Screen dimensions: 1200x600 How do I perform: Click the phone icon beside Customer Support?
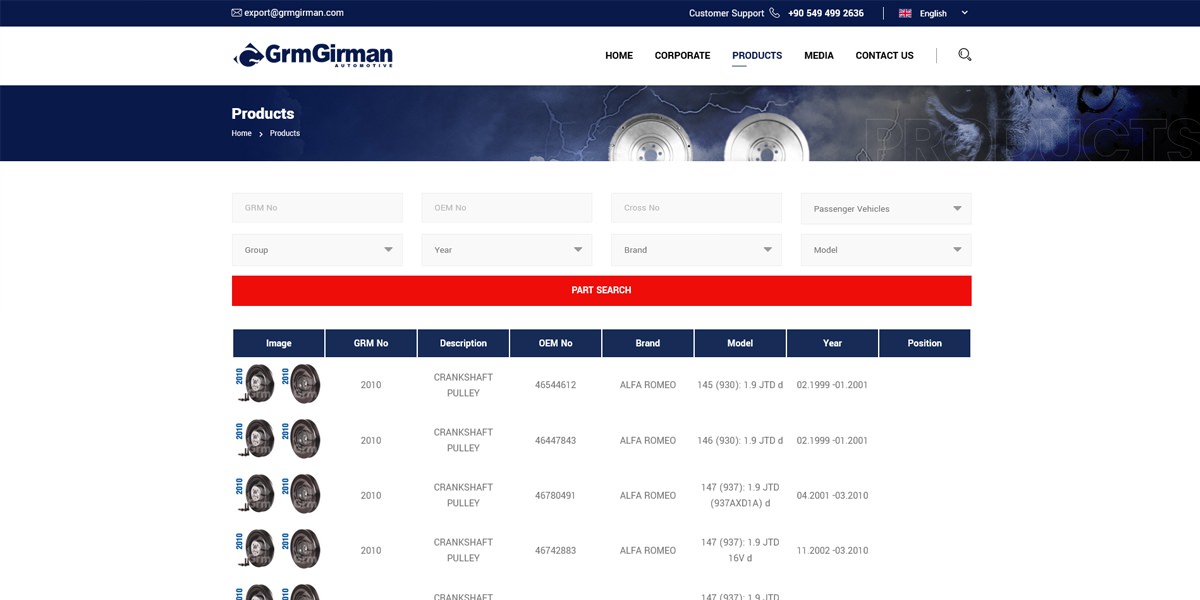775,13
